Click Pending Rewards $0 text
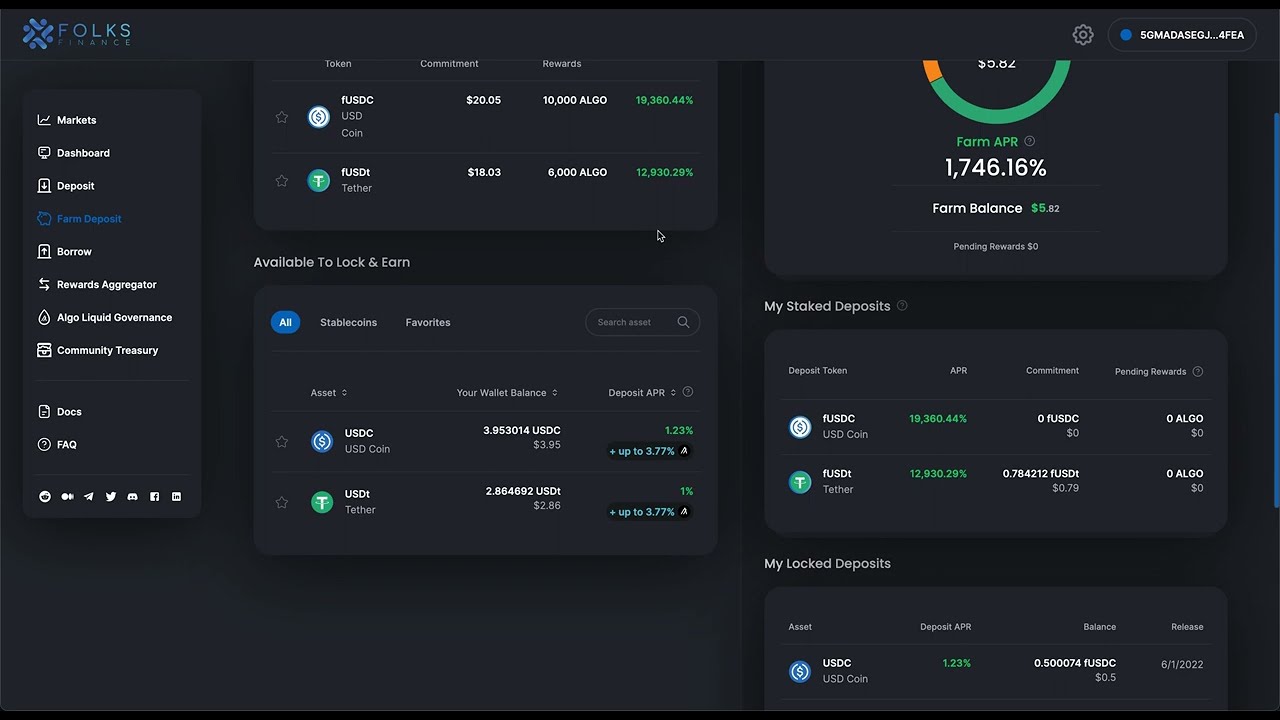This screenshot has height=720, width=1280. click(996, 246)
